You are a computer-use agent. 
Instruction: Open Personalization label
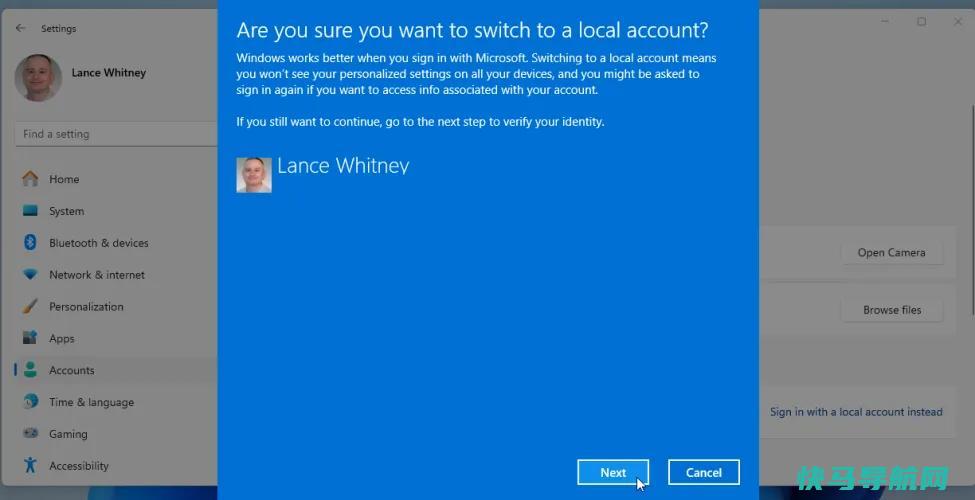point(86,307)
